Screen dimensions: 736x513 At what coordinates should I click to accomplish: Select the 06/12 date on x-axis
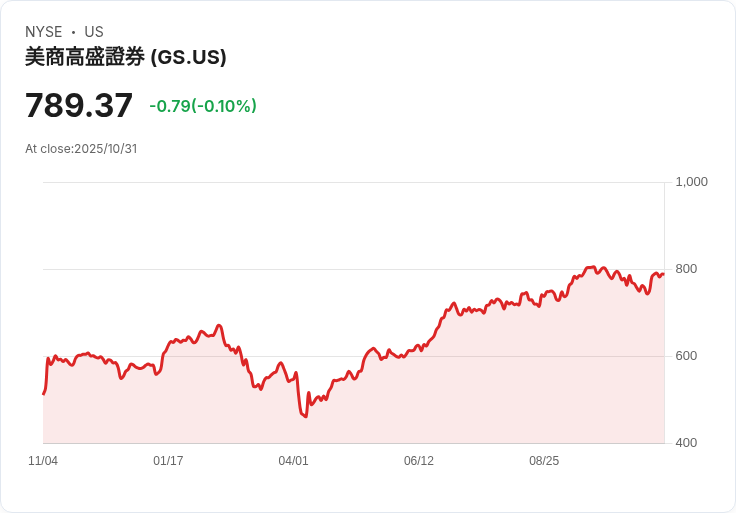coord(418,461)
